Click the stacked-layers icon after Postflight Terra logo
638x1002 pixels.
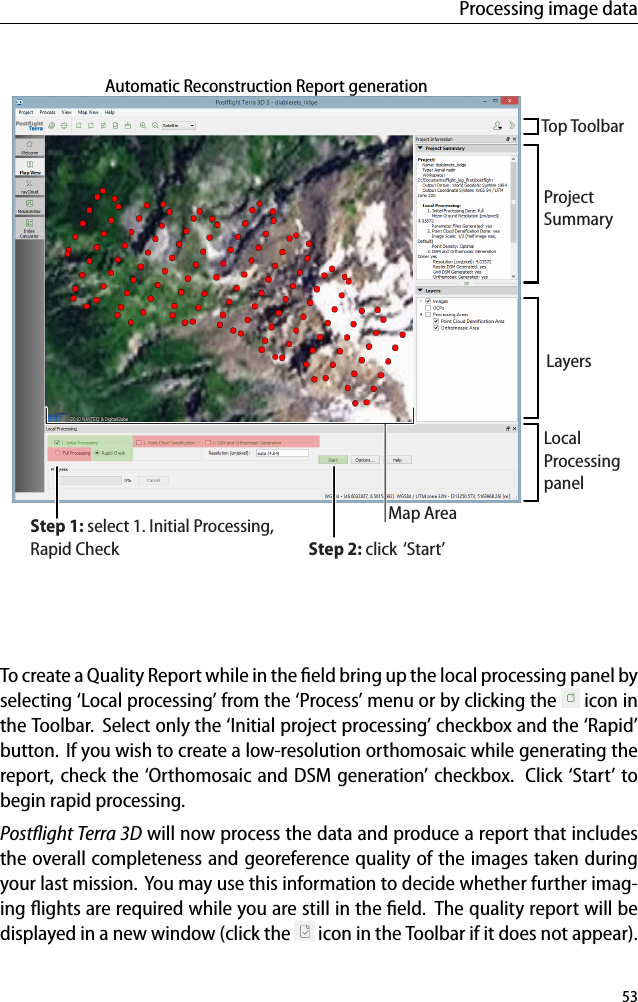coord(52,126)
